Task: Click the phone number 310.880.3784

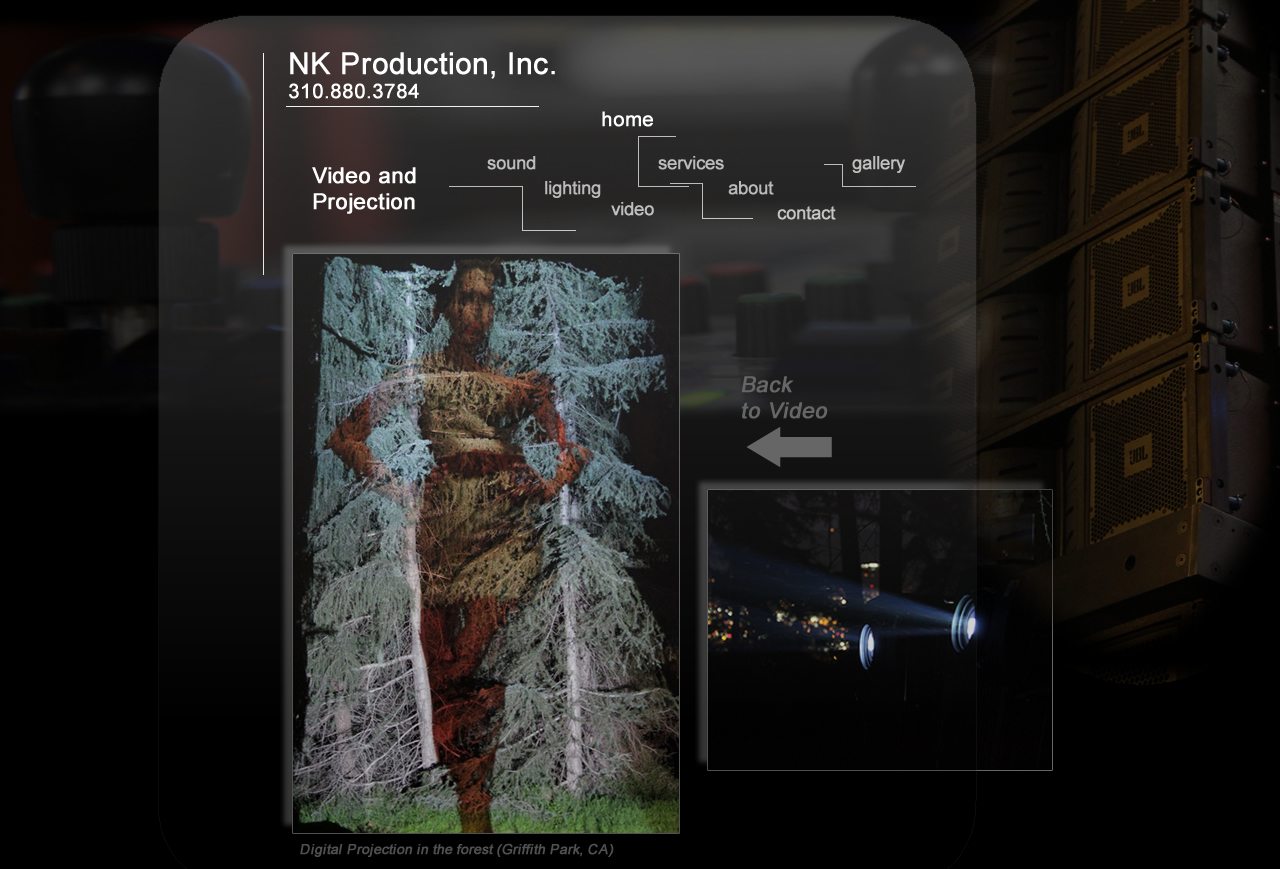Action: click(353, 92)
